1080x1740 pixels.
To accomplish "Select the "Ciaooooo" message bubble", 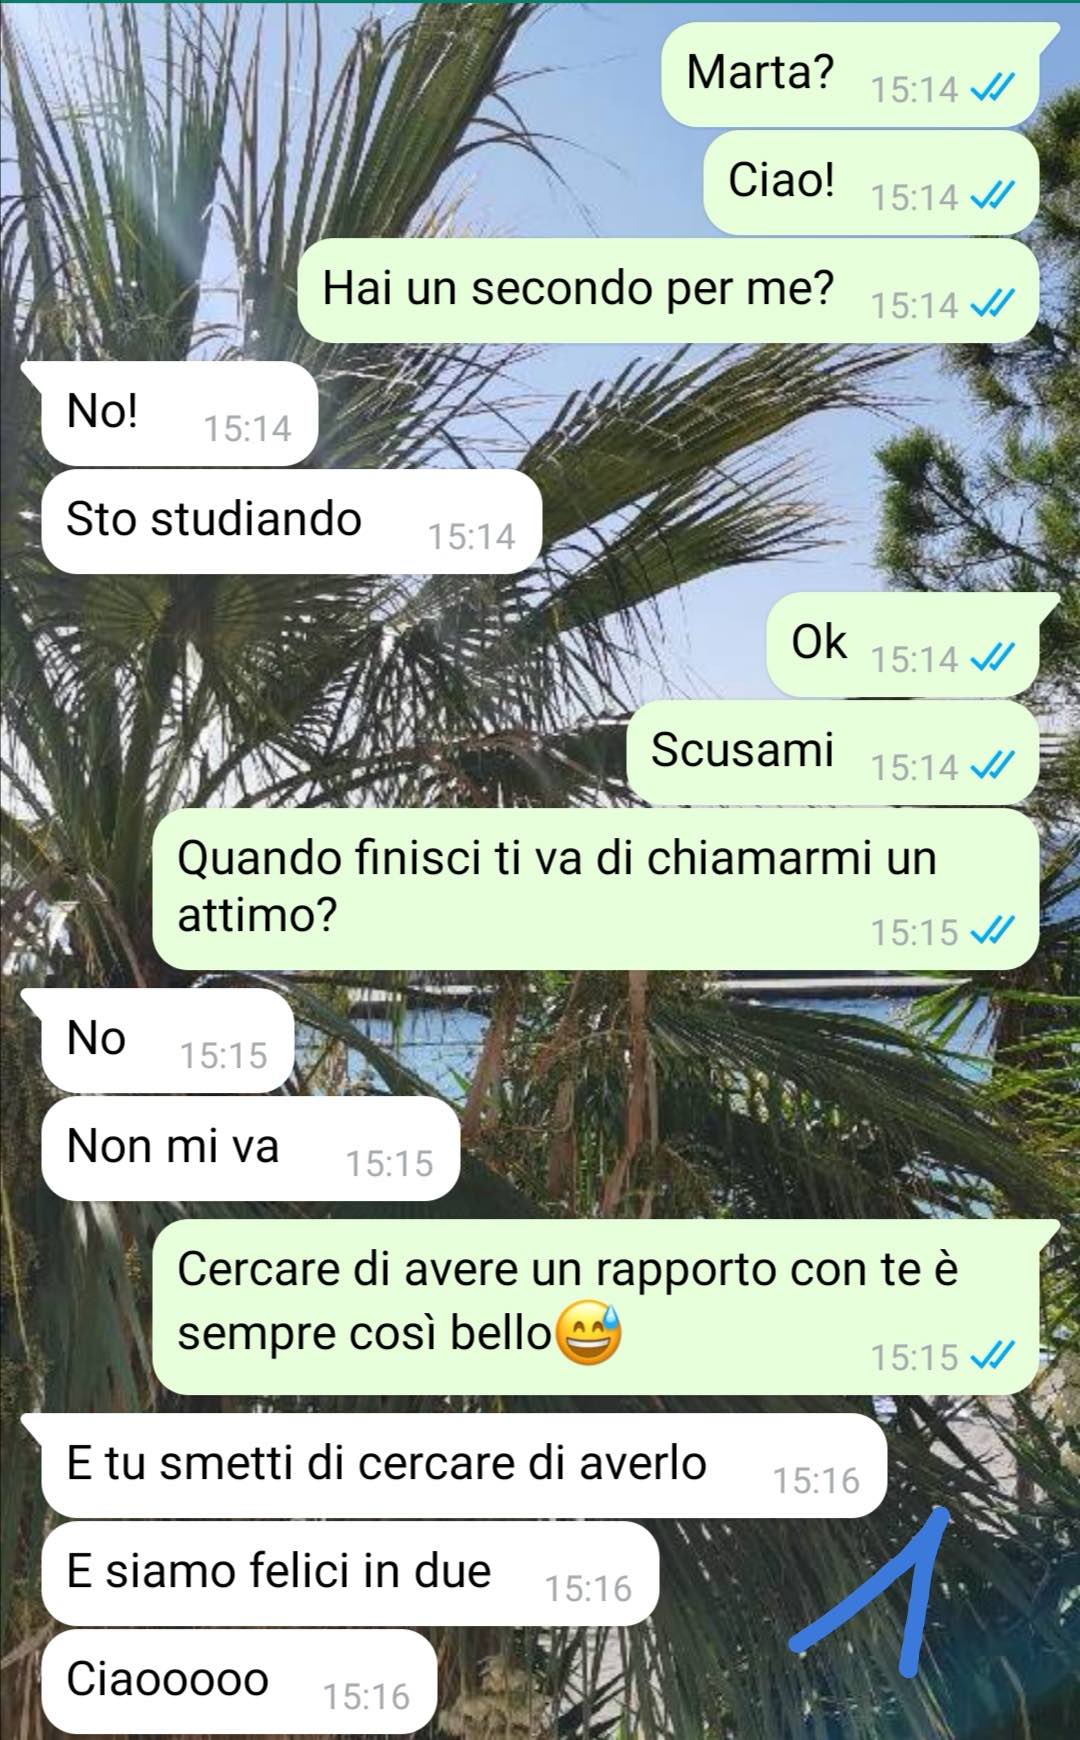I will point(239,1681).
